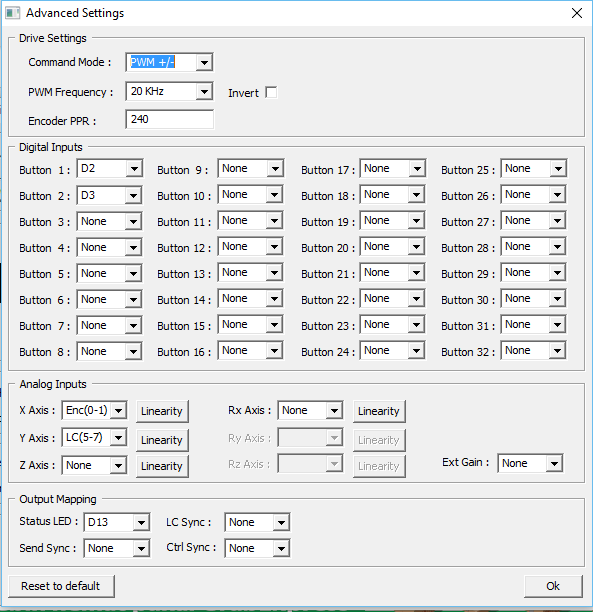Open the Button 1 dropdown set to D2
Screen dimensions: 593x612
pyautogui.click(x=110, y=169)
